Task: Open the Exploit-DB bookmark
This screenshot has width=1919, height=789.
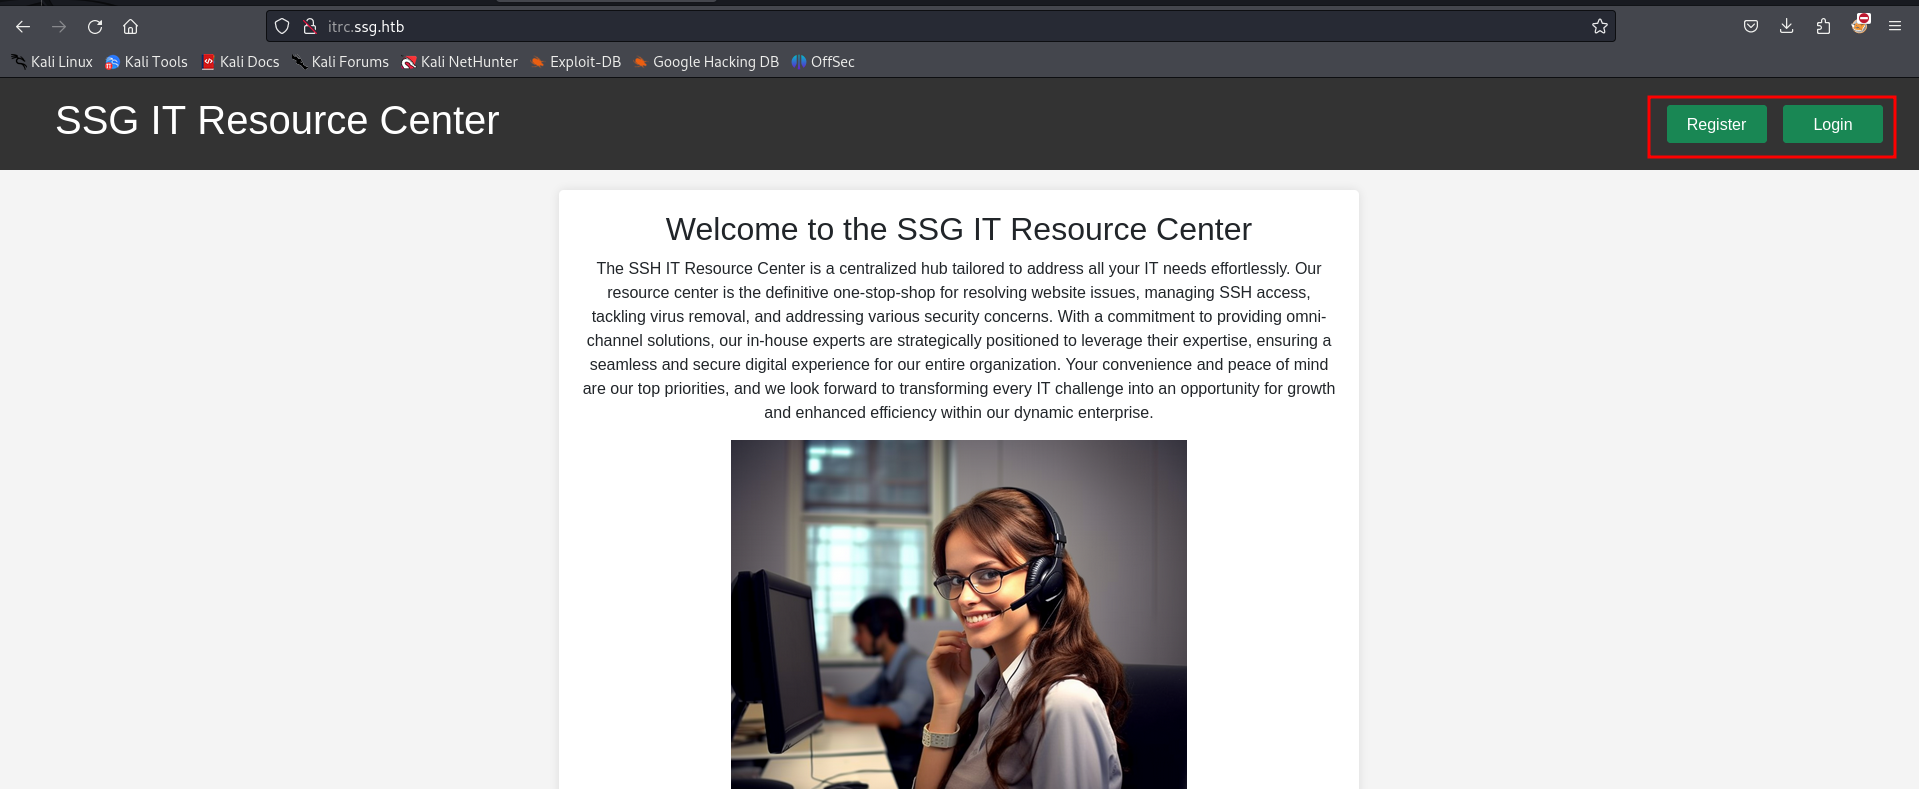Action: point(576,62)
